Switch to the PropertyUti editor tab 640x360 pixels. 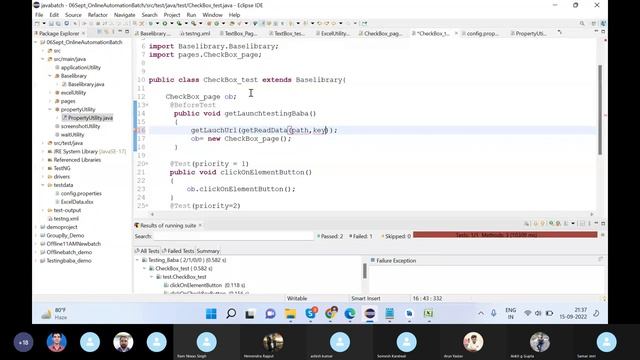click(528, 33)
